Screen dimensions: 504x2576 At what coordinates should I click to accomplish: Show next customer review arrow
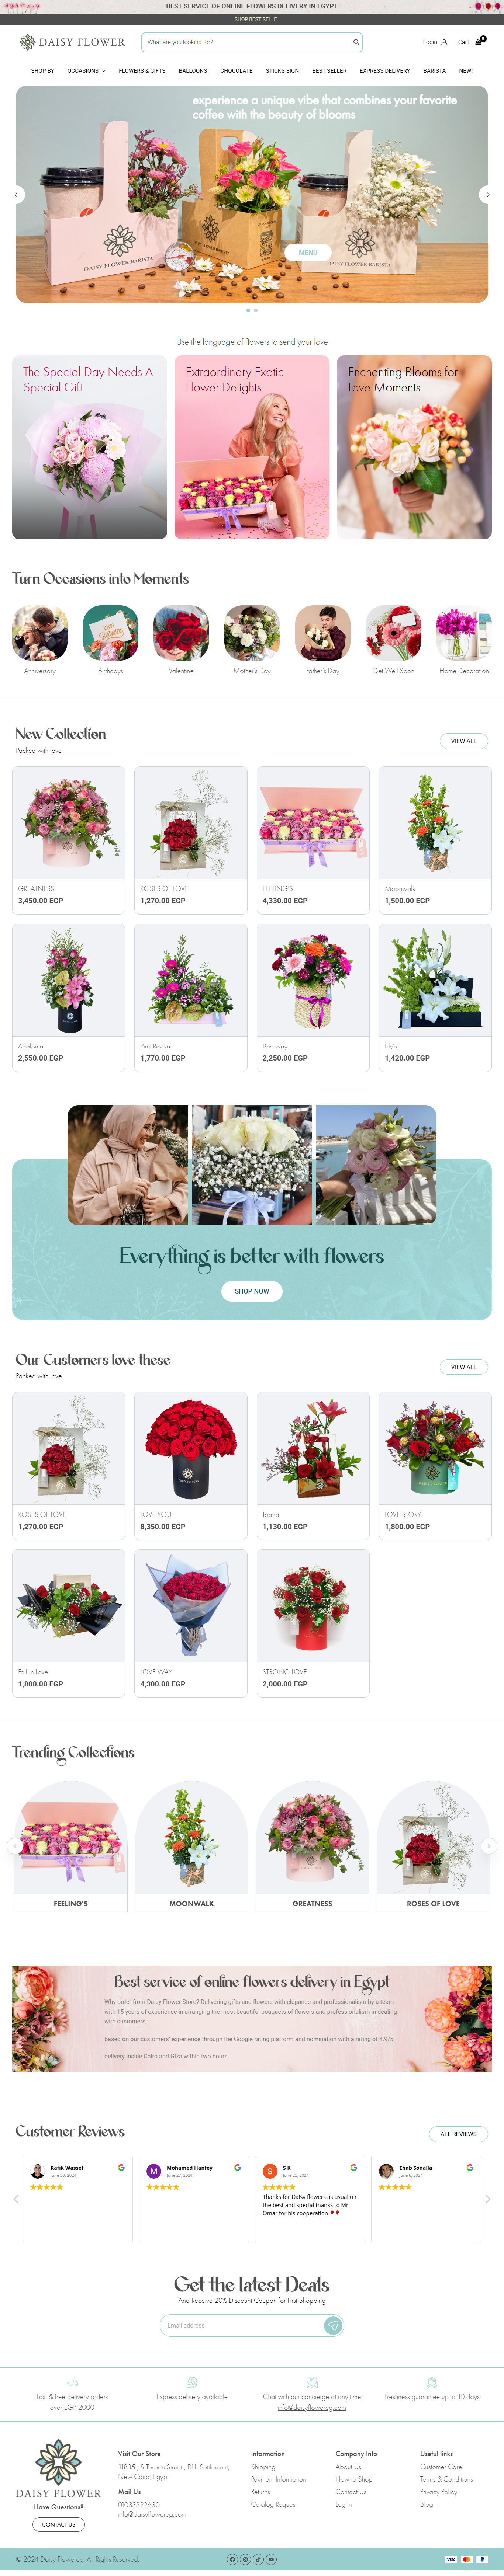pyautogui.click(x=487, y=2198)
